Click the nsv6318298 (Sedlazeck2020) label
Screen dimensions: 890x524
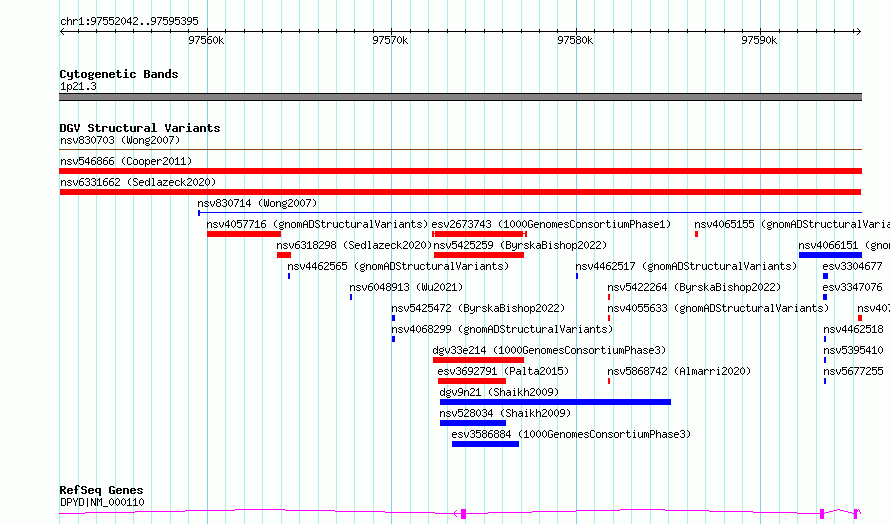tap(354, 245)
